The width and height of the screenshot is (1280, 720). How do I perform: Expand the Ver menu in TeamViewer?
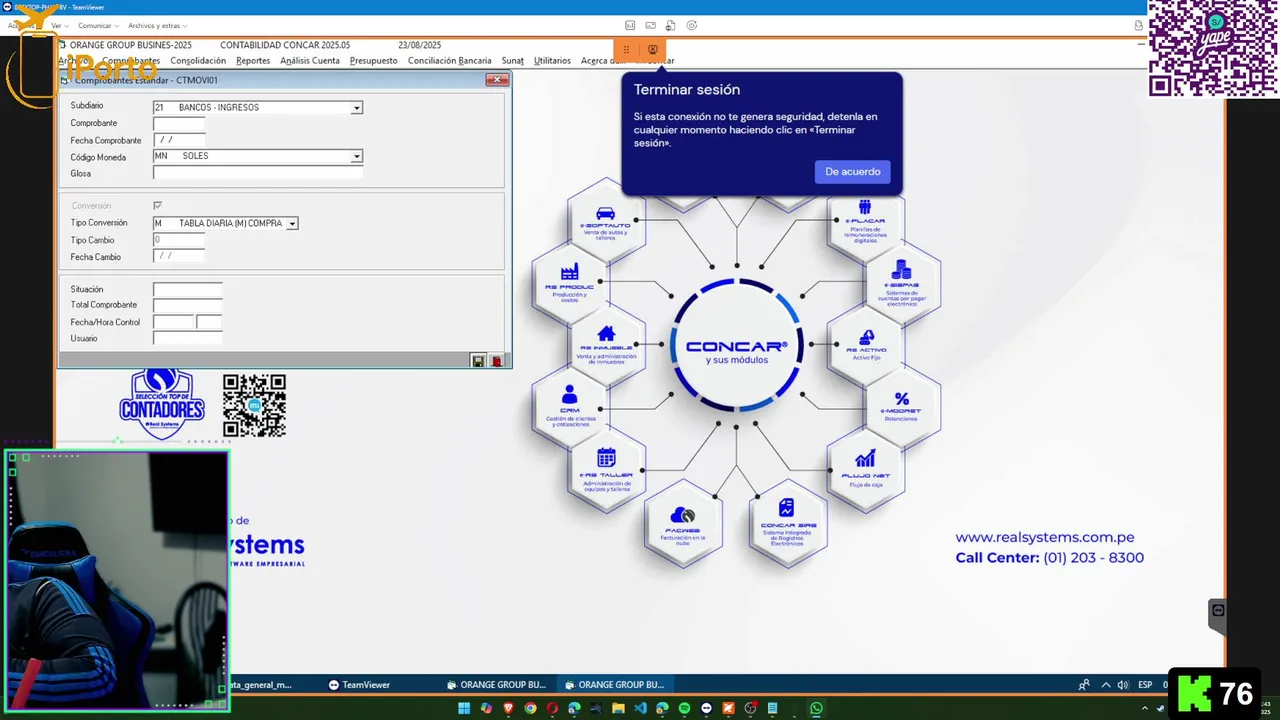[59, 25]
